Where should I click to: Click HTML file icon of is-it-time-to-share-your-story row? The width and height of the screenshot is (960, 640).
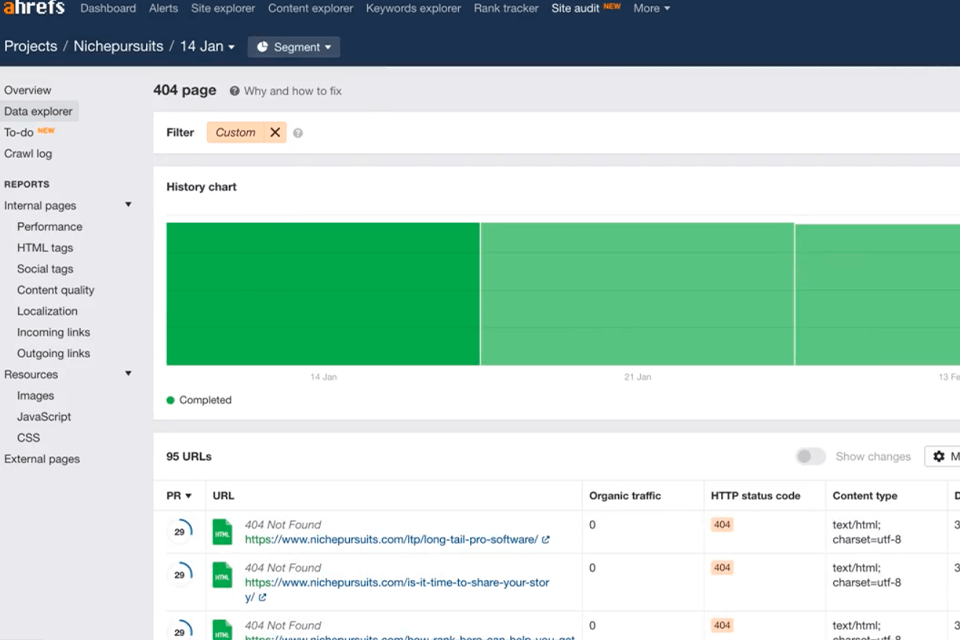click(x=222, y=574)
